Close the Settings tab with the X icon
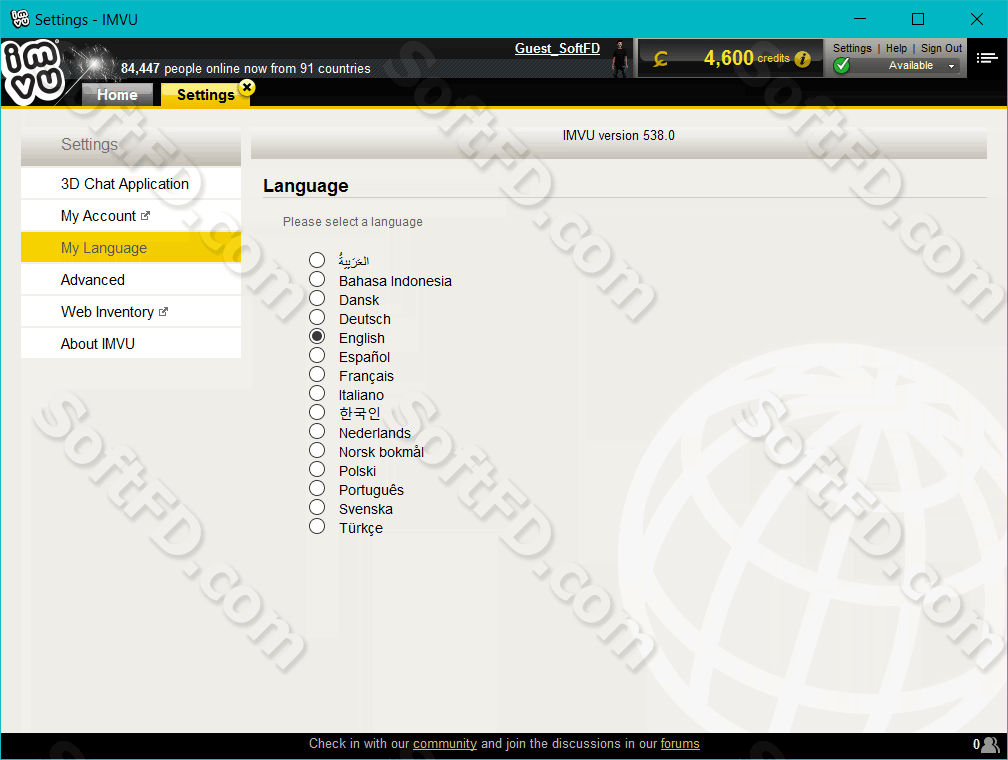 pos(247,87)
